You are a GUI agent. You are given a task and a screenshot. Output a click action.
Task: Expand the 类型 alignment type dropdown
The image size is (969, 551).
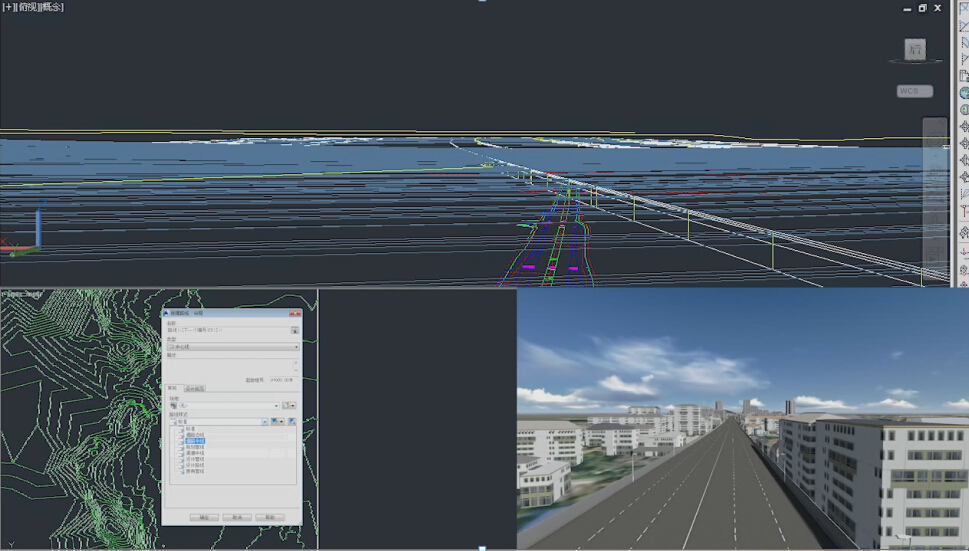click(296, 347)
